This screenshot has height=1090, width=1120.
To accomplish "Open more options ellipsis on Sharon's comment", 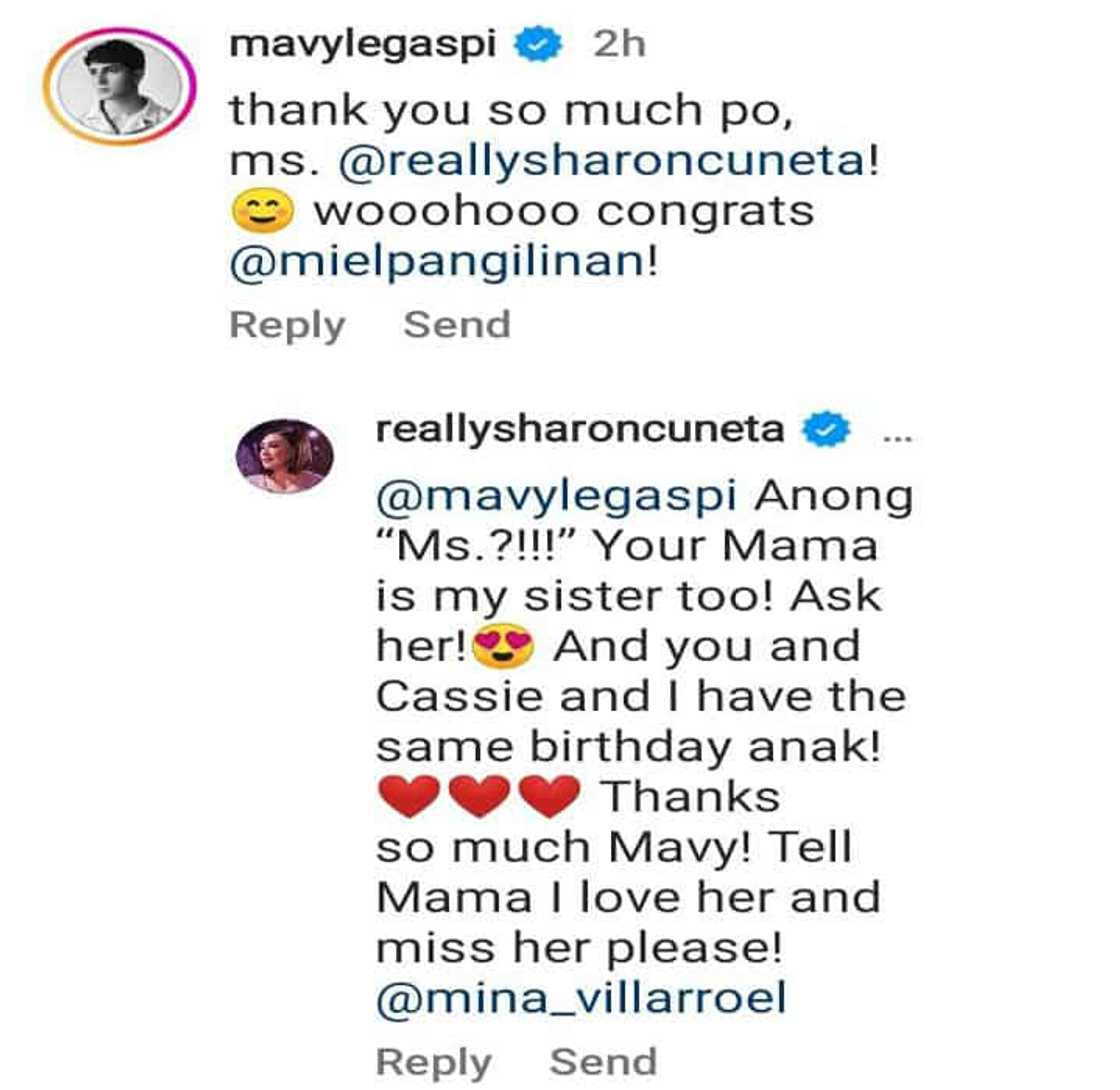I will [x=897, y=437].
